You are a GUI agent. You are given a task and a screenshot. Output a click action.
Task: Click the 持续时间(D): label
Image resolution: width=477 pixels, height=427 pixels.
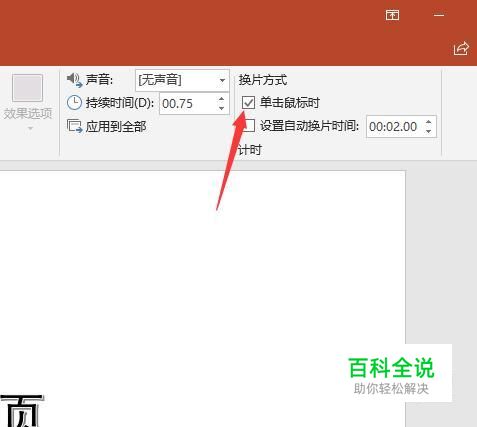(120, 103)
